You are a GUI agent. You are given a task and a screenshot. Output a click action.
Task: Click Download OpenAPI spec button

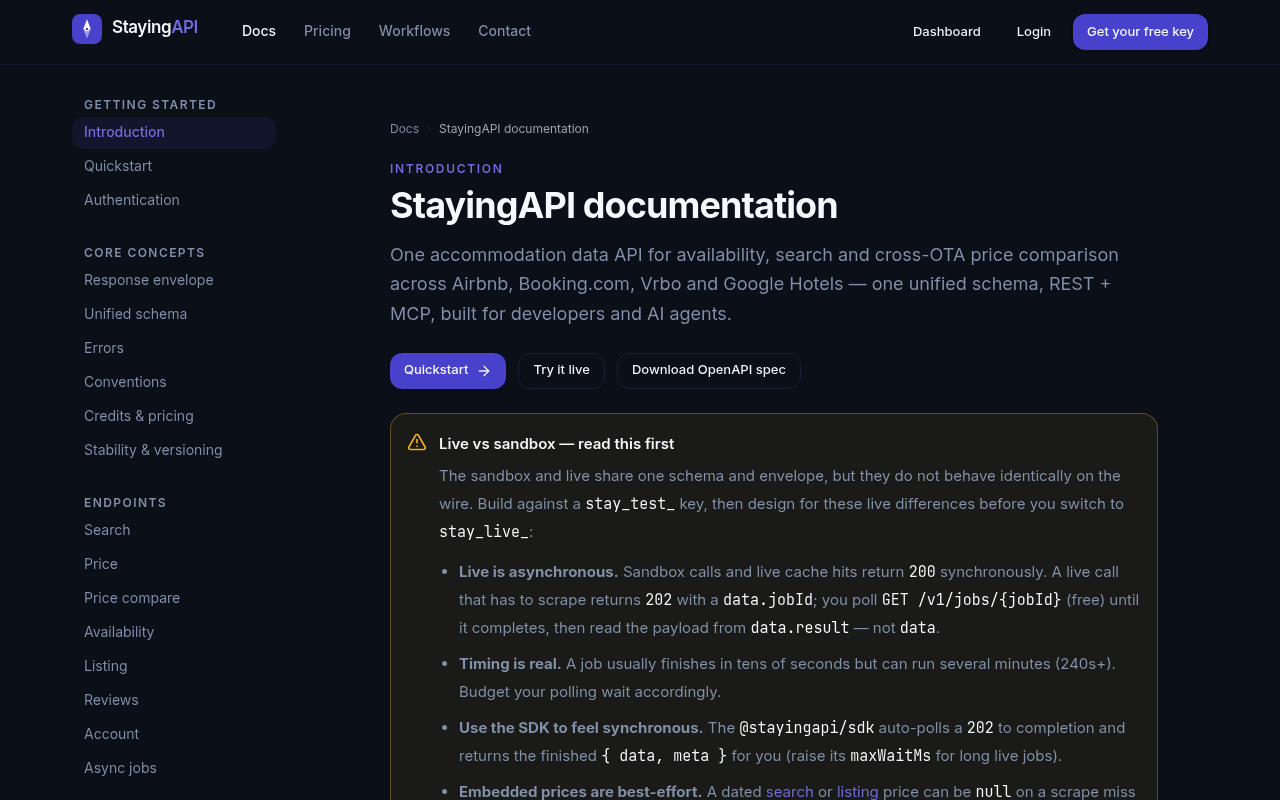pyautogui.click(x=708, y=371)
